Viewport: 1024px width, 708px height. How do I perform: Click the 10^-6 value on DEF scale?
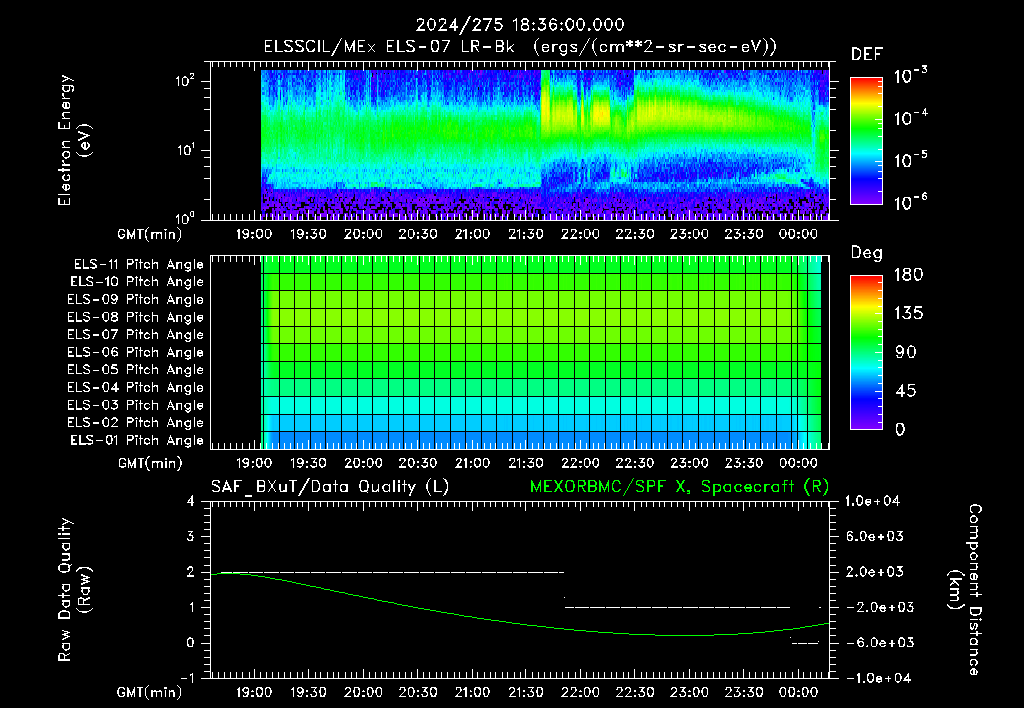coord(910,202)
